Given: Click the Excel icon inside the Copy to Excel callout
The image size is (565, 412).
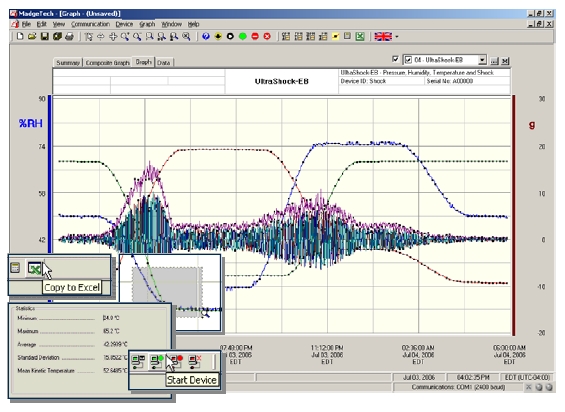Looking at the screenshot, I should click(35, 269).
